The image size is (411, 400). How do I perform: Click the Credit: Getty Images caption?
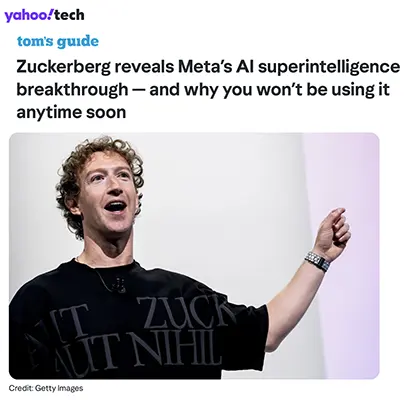pos(46,388)
